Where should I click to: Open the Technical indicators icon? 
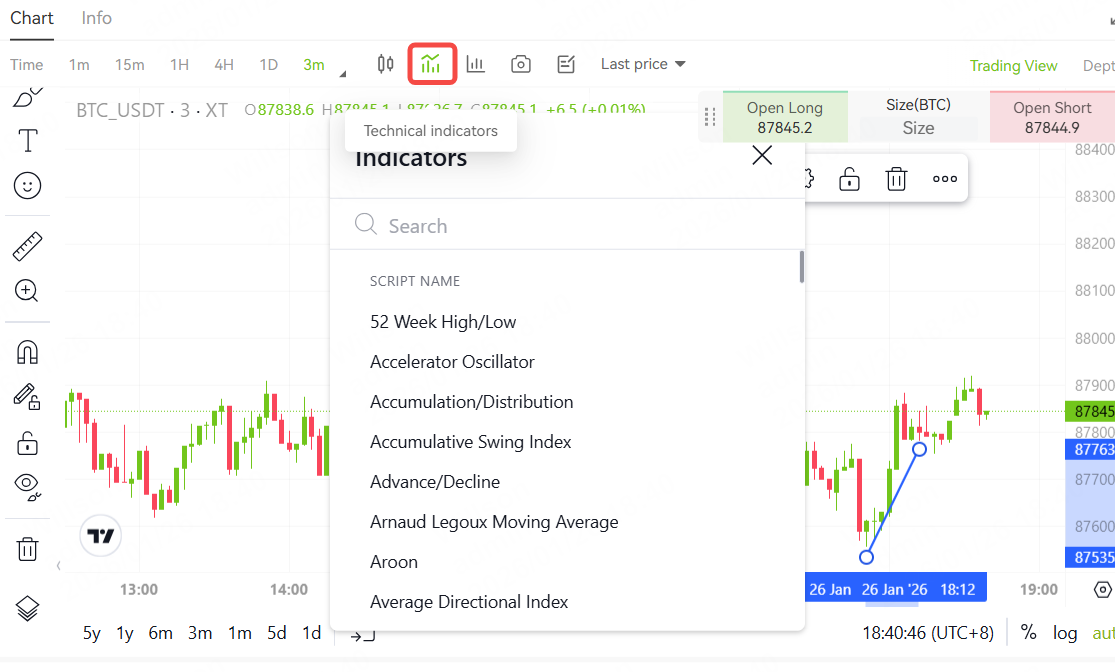coord(431,64)
